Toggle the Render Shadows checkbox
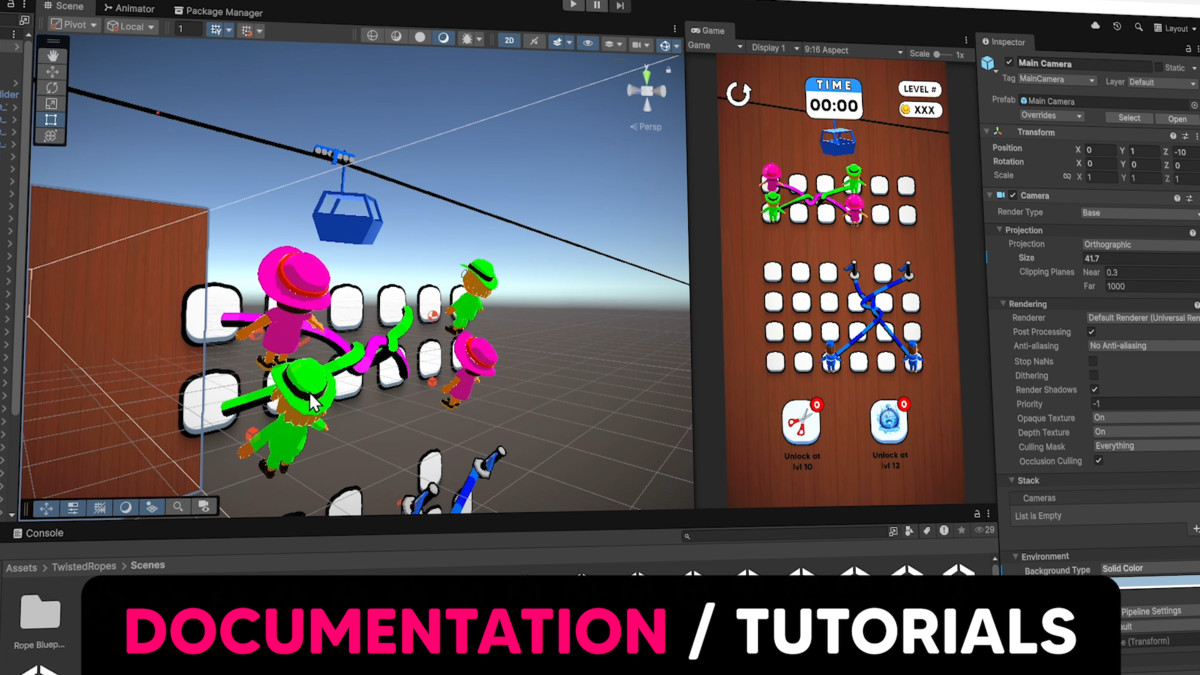Viewport: 1200px width, 675px height. point(1095,389)
